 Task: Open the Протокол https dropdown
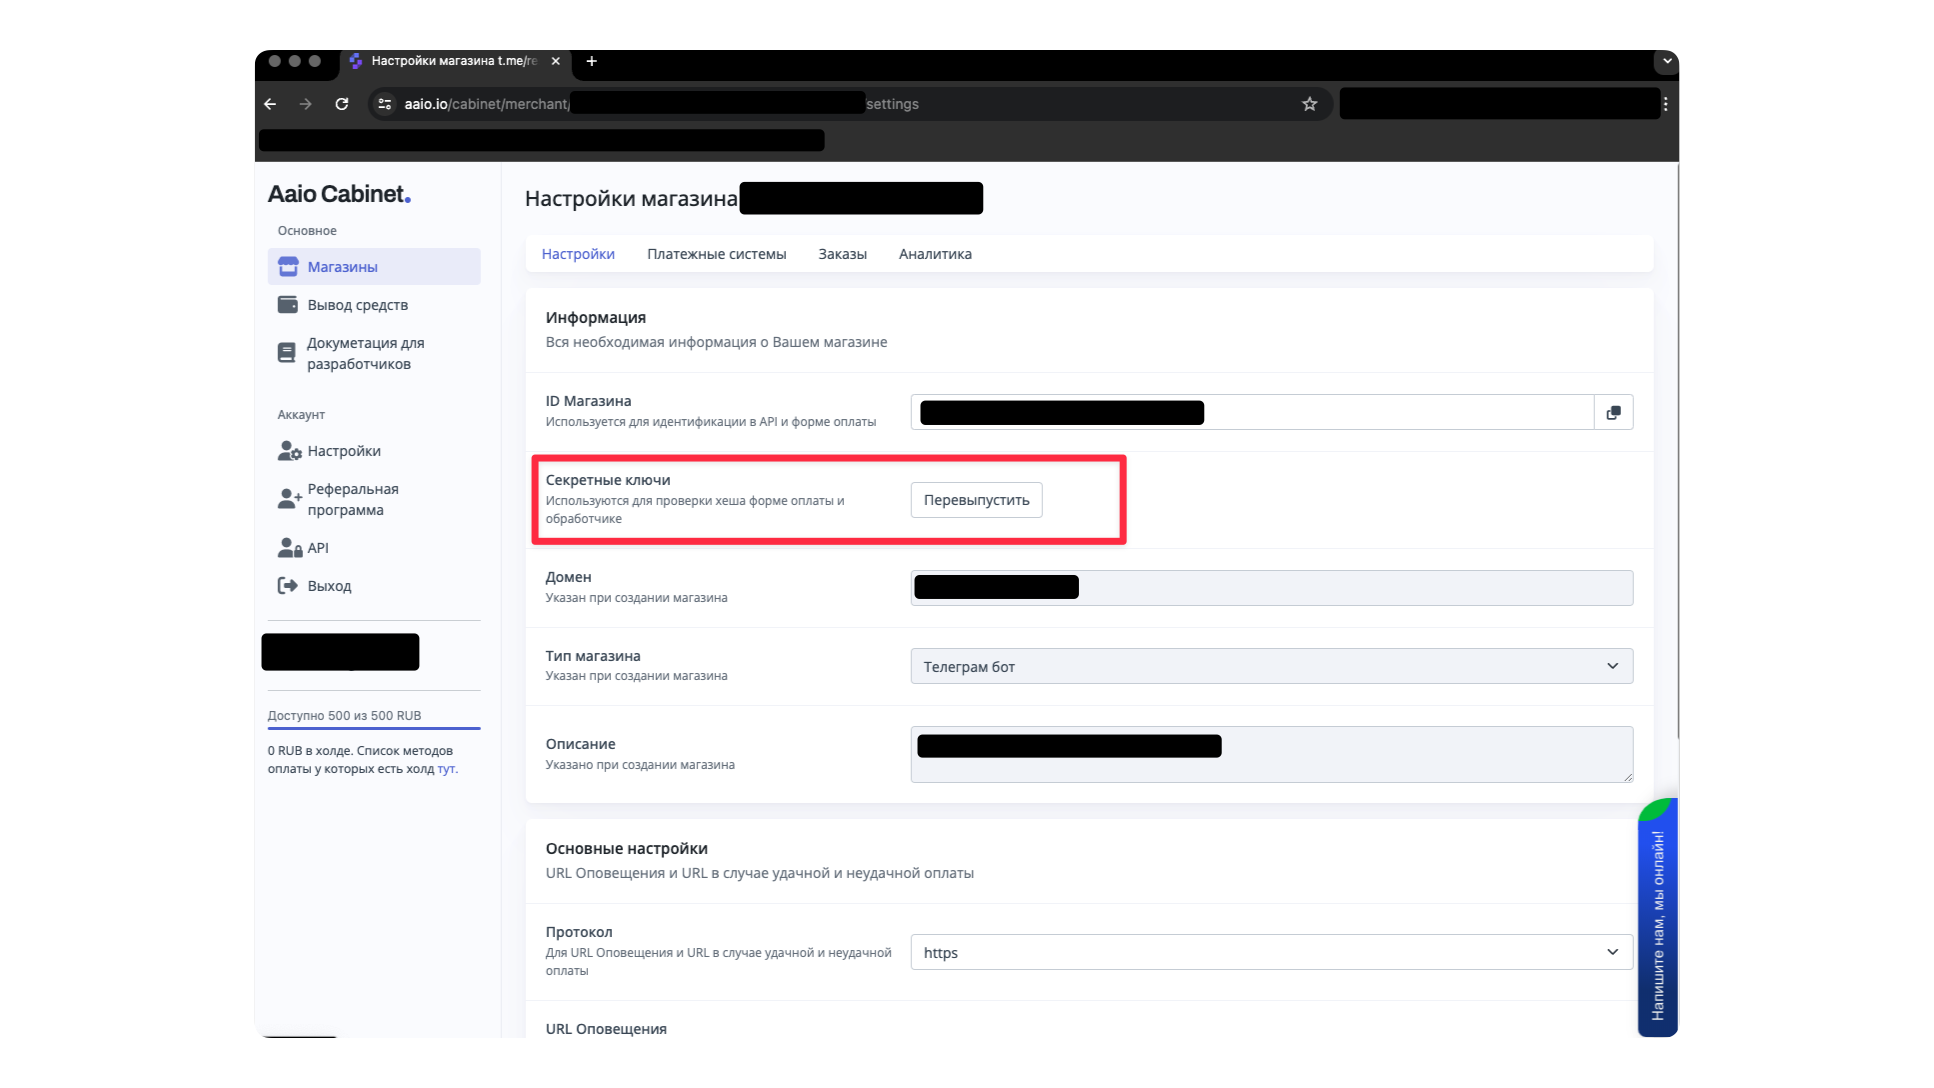point(1271,953)
